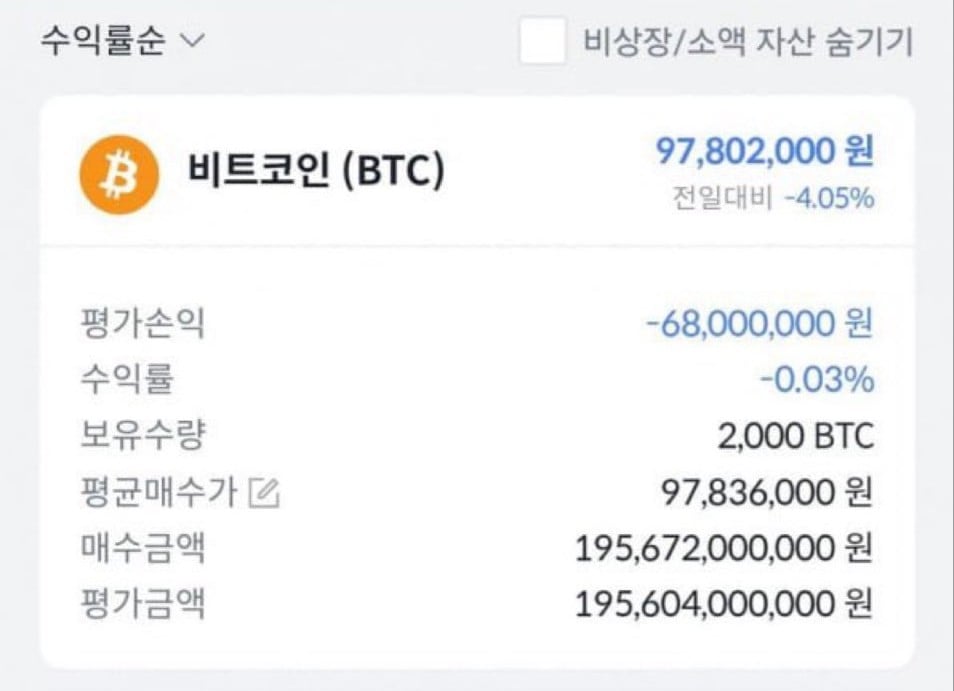954x691 pixels.
Task: Click the 195,604,000,000 원 valuation amount
Action: [724, 604]
